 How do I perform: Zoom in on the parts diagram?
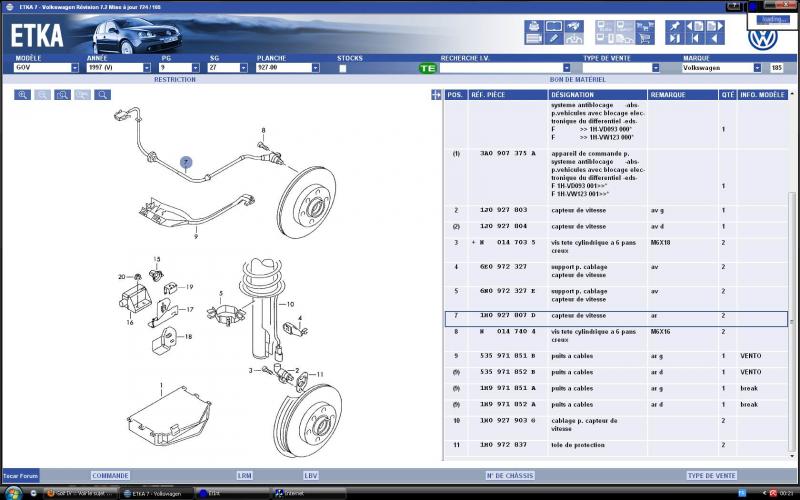click(x=22, y=95)
